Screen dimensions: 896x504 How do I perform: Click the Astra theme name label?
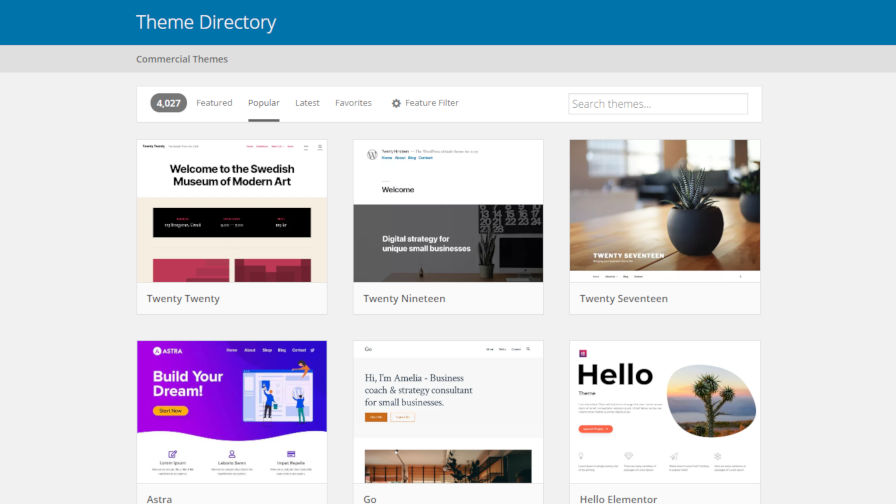point(159,499)
